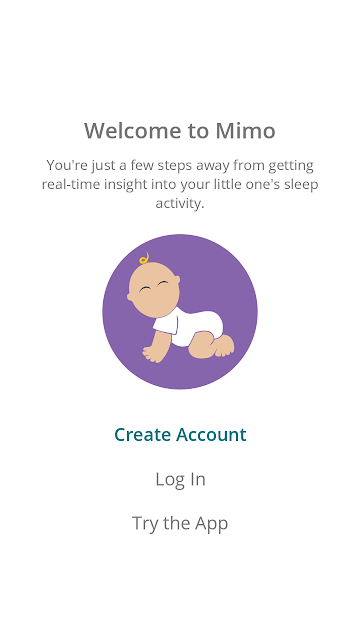Image resolution: width=360 pixels, height=640 pixels.
Task: Tap the baby's yellow hair curl
Action: [x=144, y=258]
